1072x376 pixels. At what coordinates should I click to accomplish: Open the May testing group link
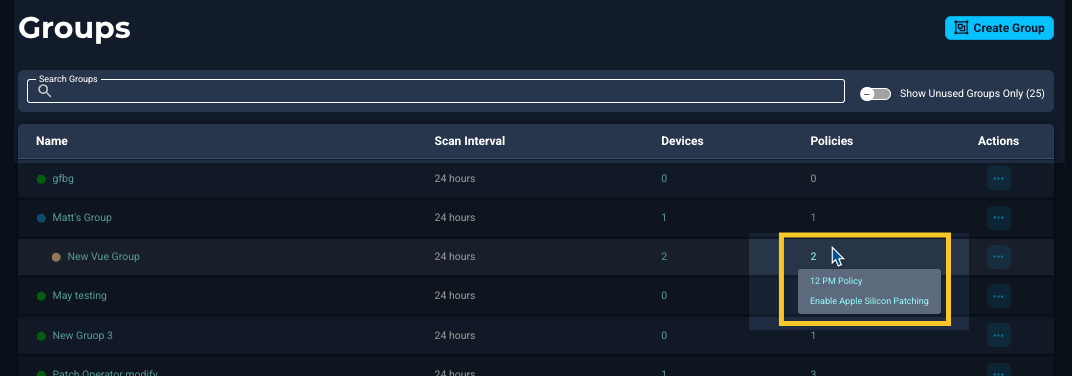(79, 295)
